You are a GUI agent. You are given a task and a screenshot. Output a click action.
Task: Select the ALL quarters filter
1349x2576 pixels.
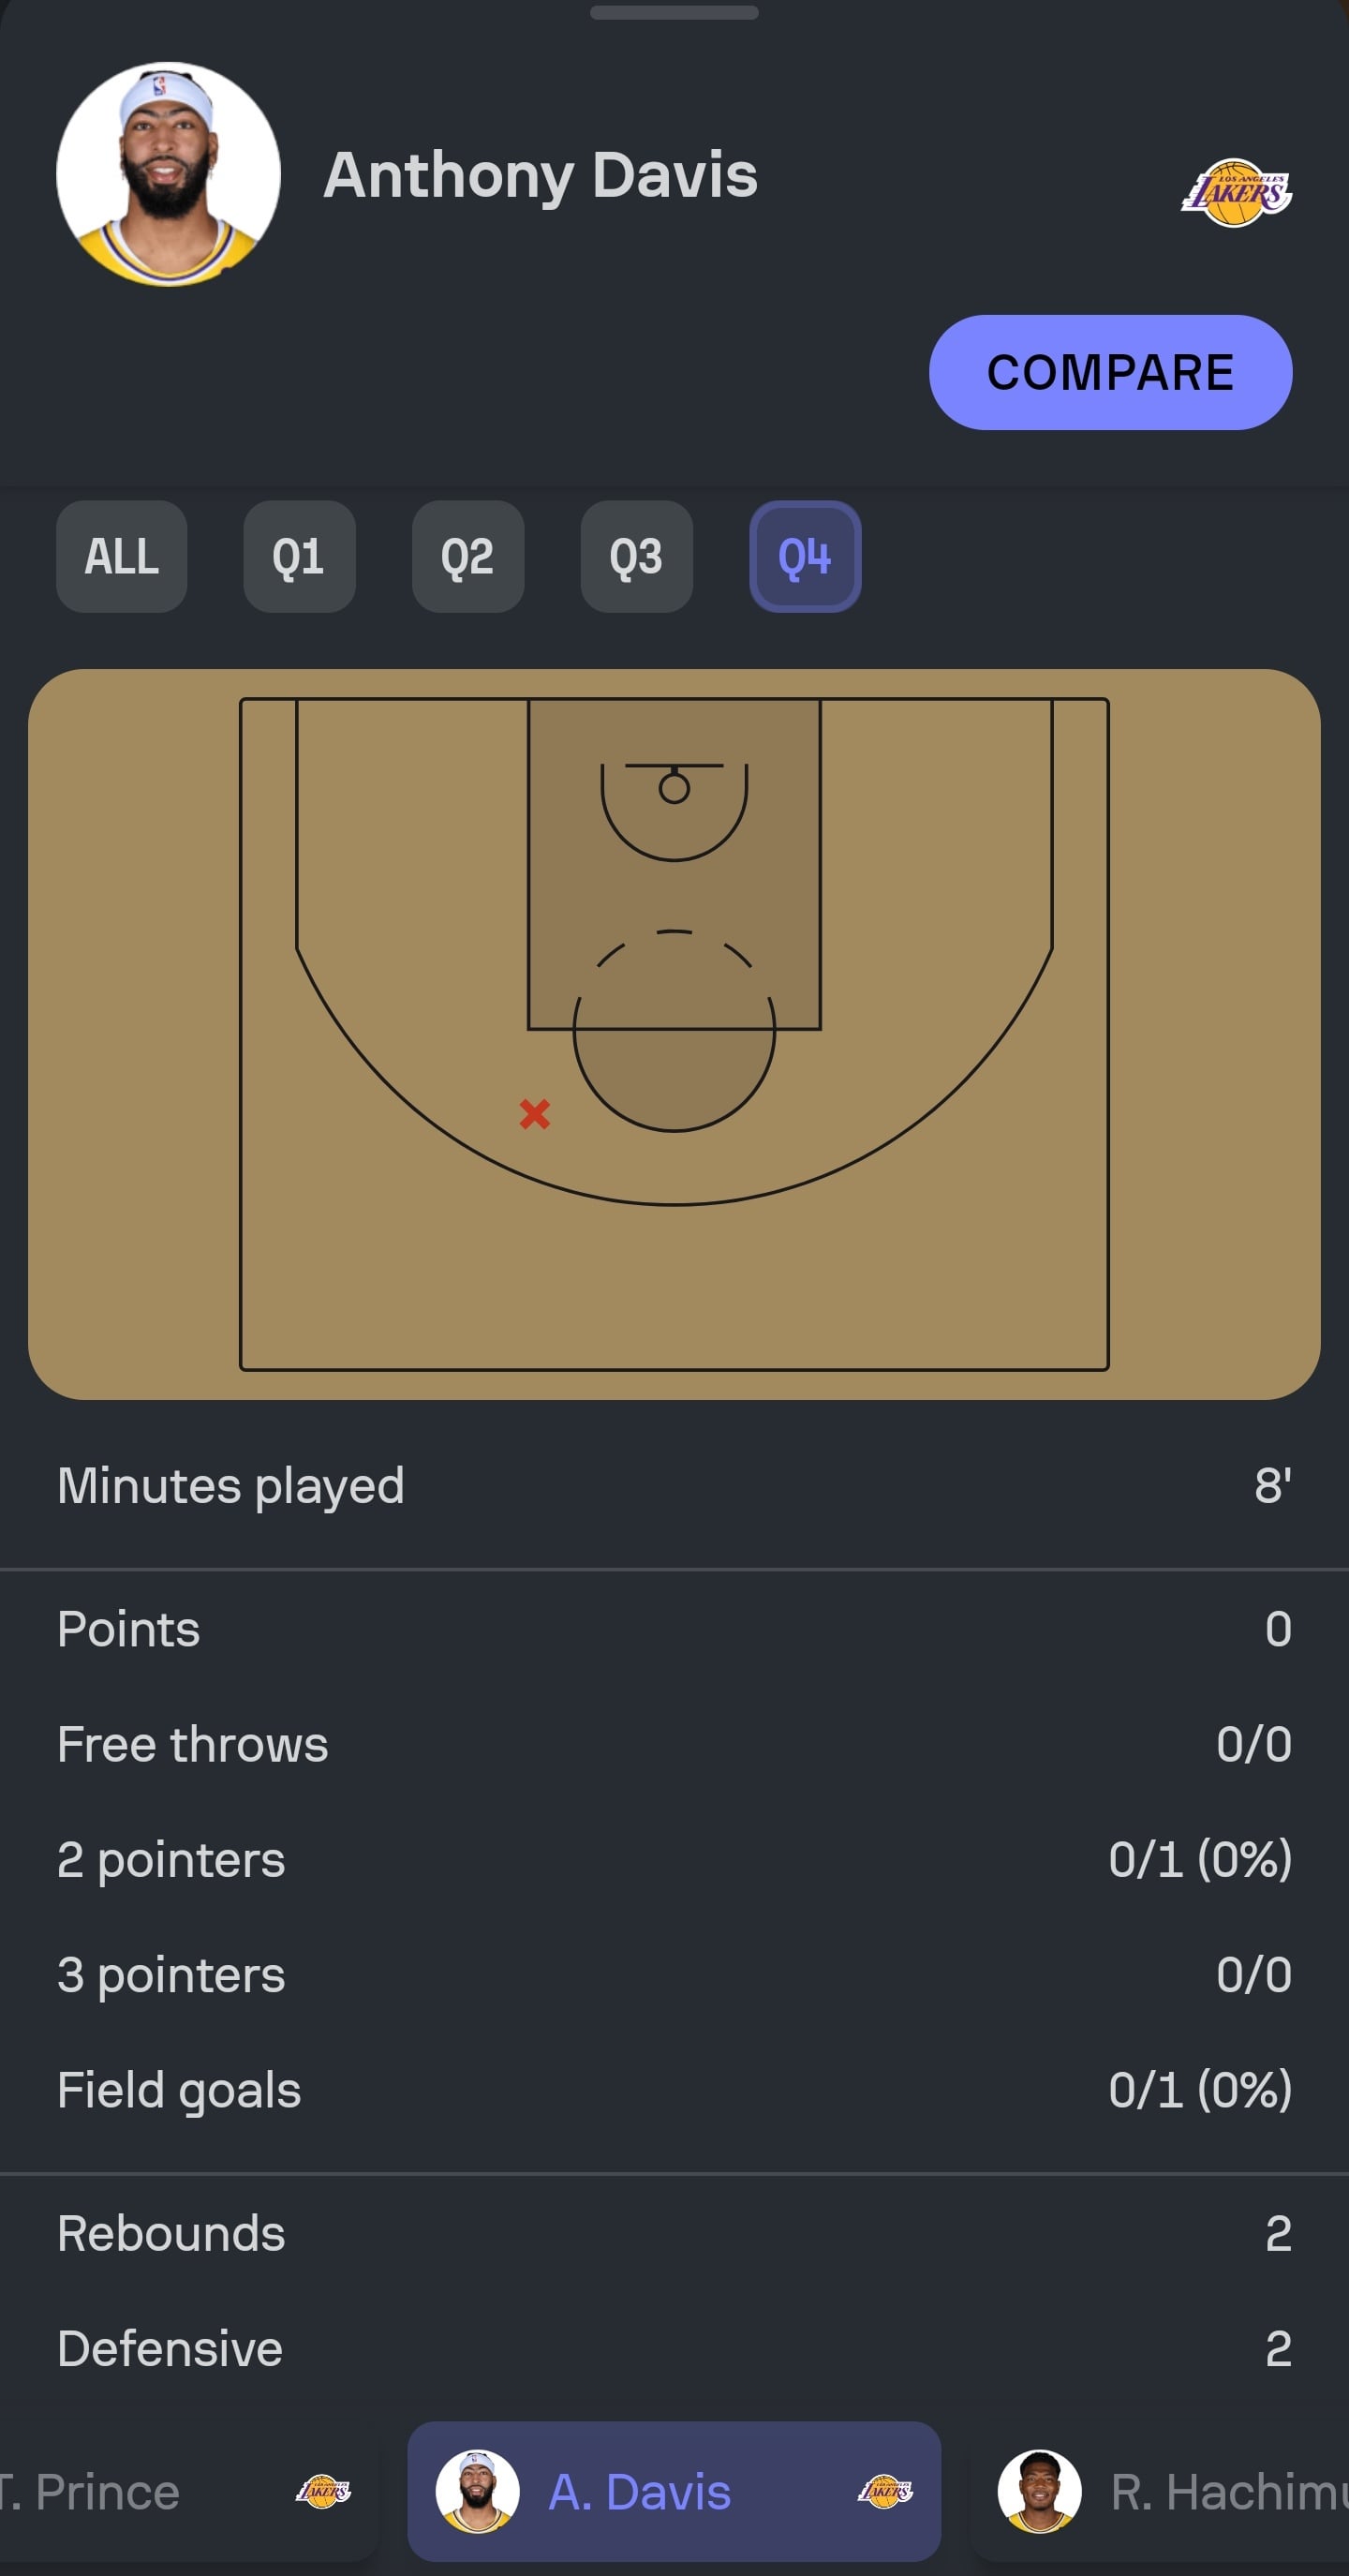click(x=121, y=557)
